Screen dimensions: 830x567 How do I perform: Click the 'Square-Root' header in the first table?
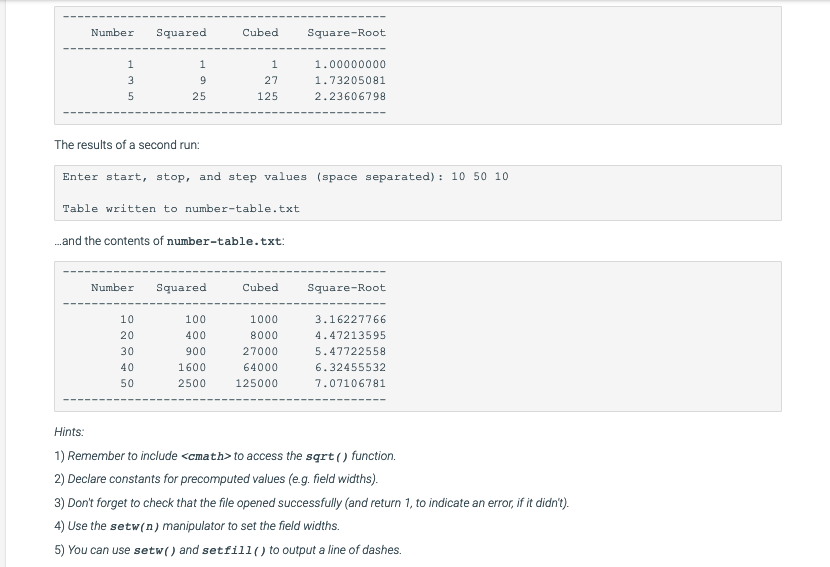tap(347, 33)
